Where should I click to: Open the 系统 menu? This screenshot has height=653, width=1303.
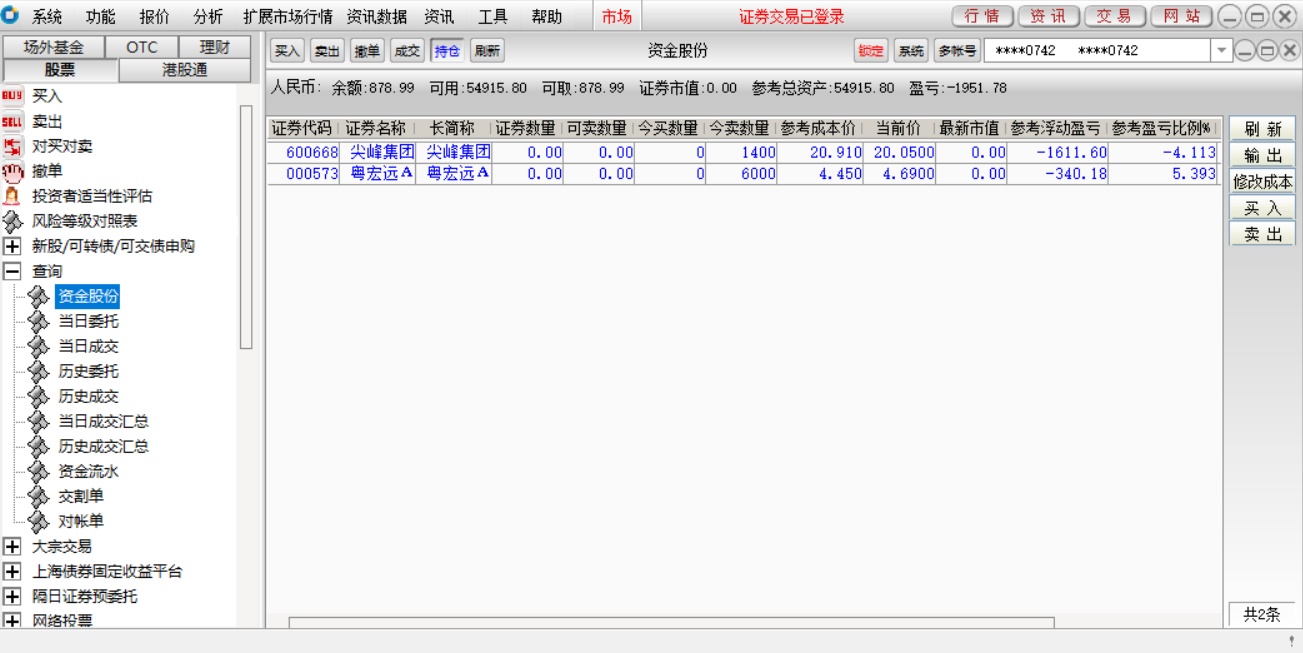[x=47, y=16]
